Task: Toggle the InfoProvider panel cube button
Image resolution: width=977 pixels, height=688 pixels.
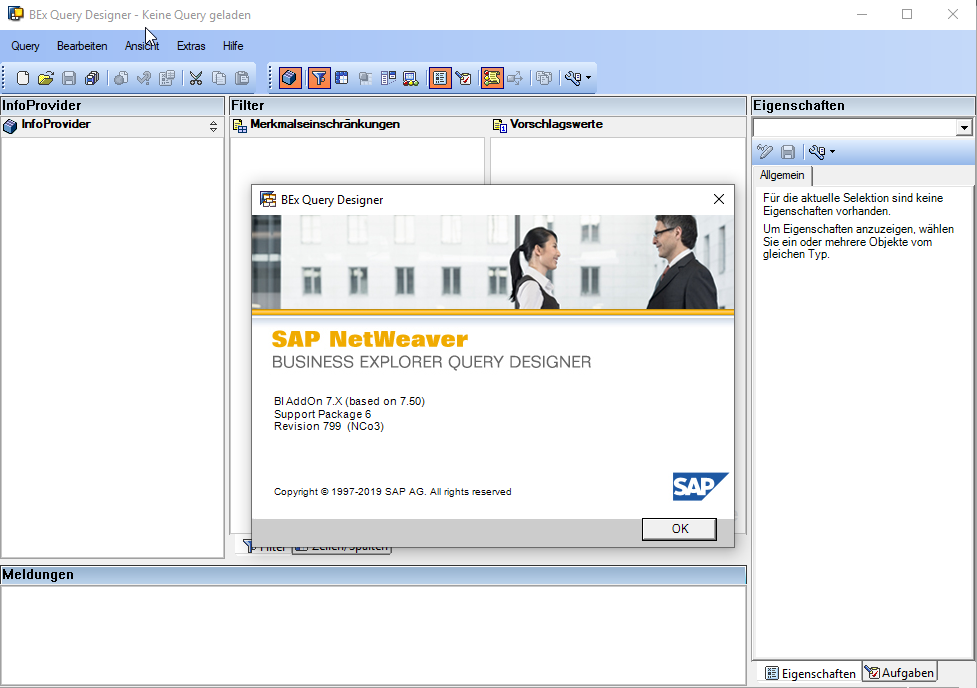Action: coord(290,78)
